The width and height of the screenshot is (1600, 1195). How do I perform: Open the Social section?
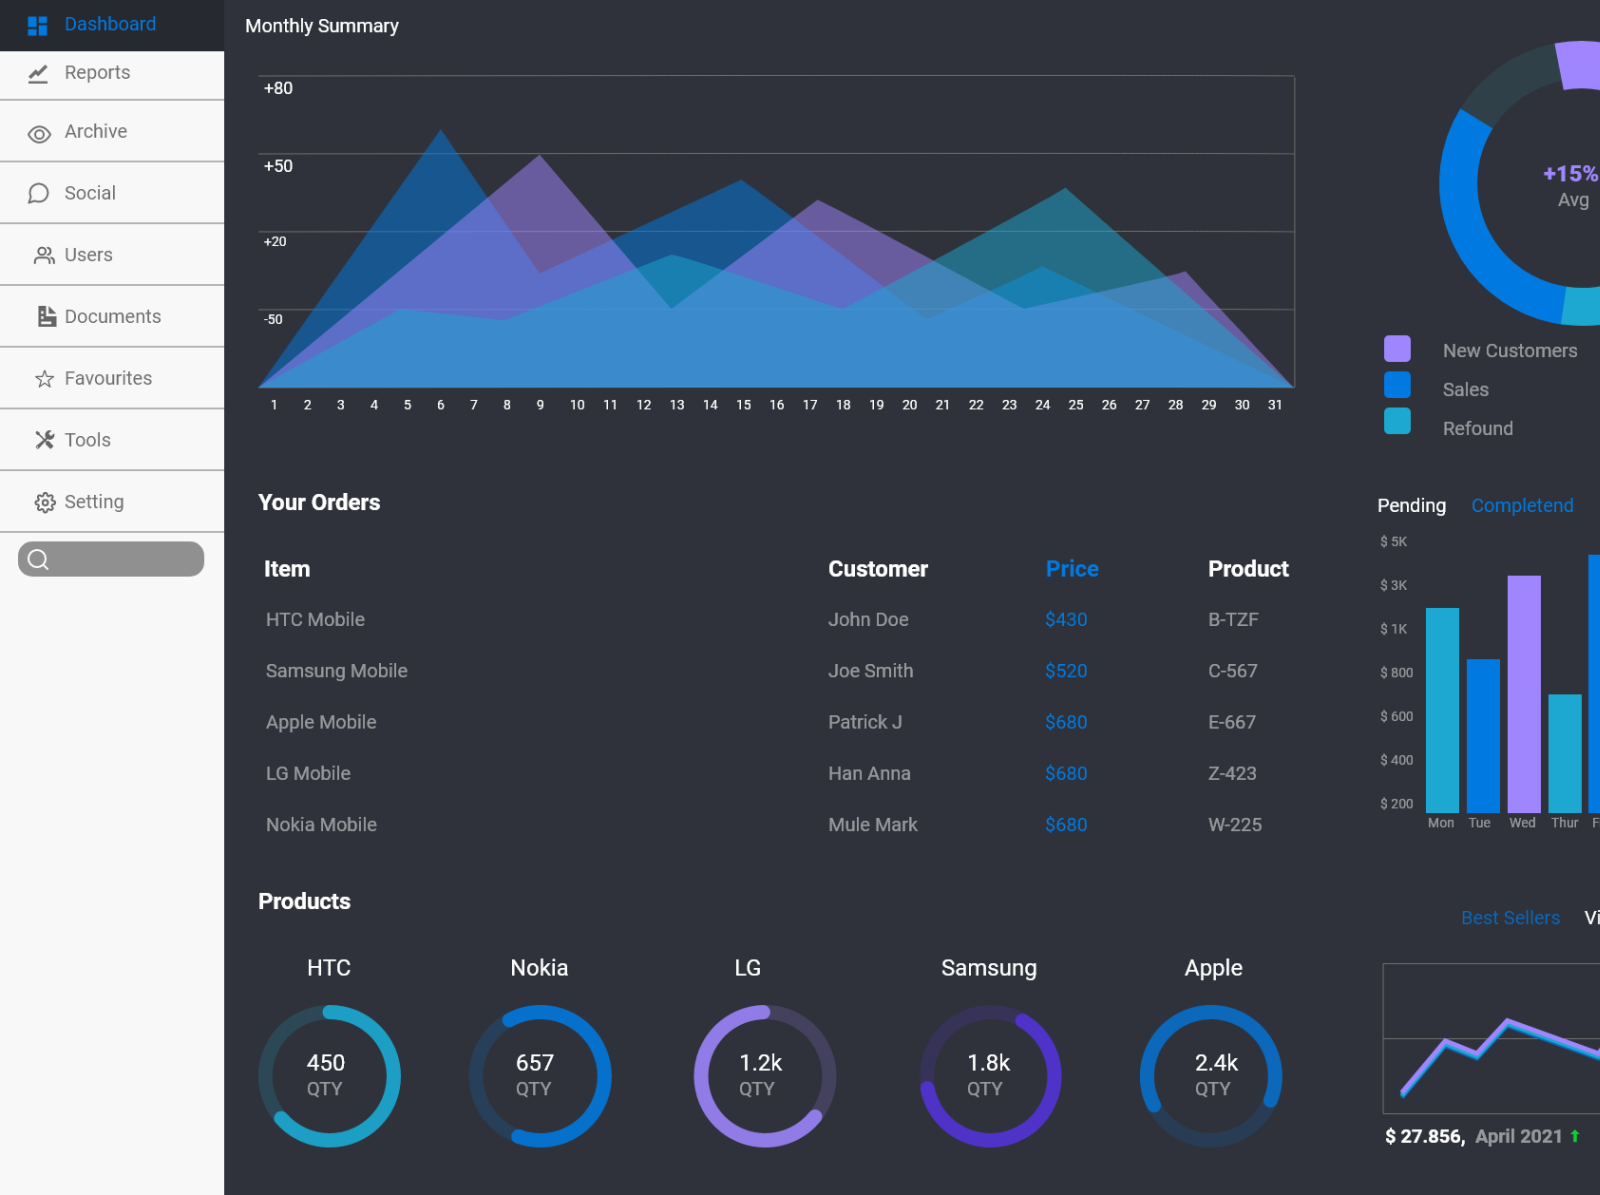click(112, 193)
